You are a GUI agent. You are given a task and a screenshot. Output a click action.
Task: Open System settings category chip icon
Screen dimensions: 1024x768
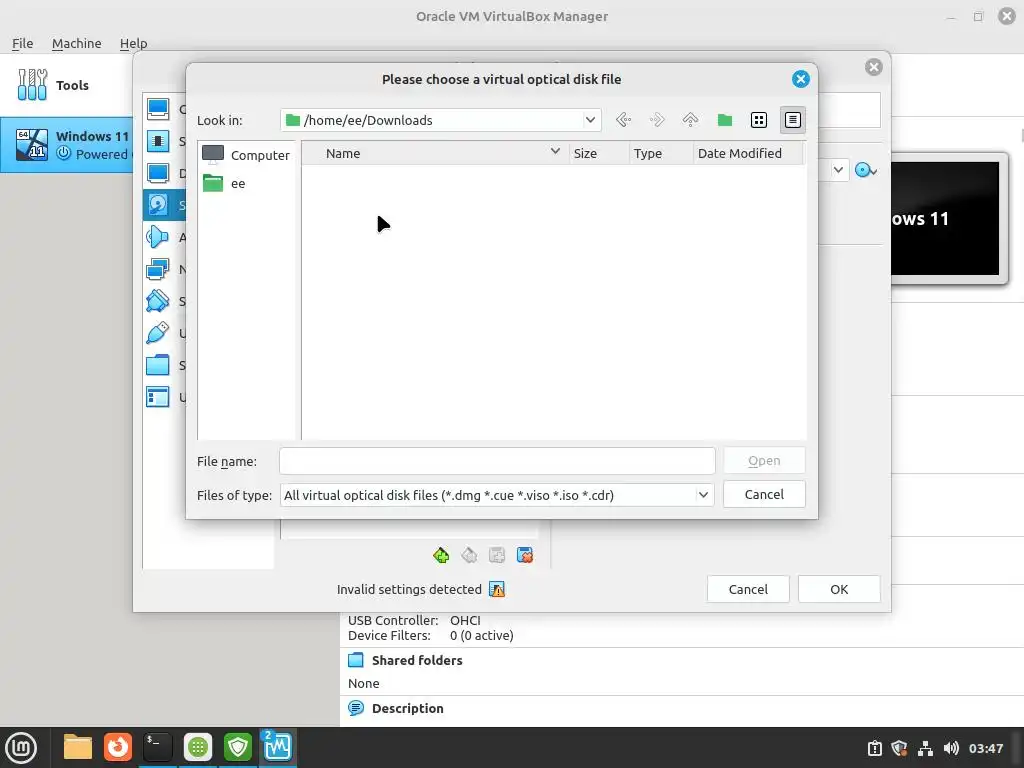(158, 141)
